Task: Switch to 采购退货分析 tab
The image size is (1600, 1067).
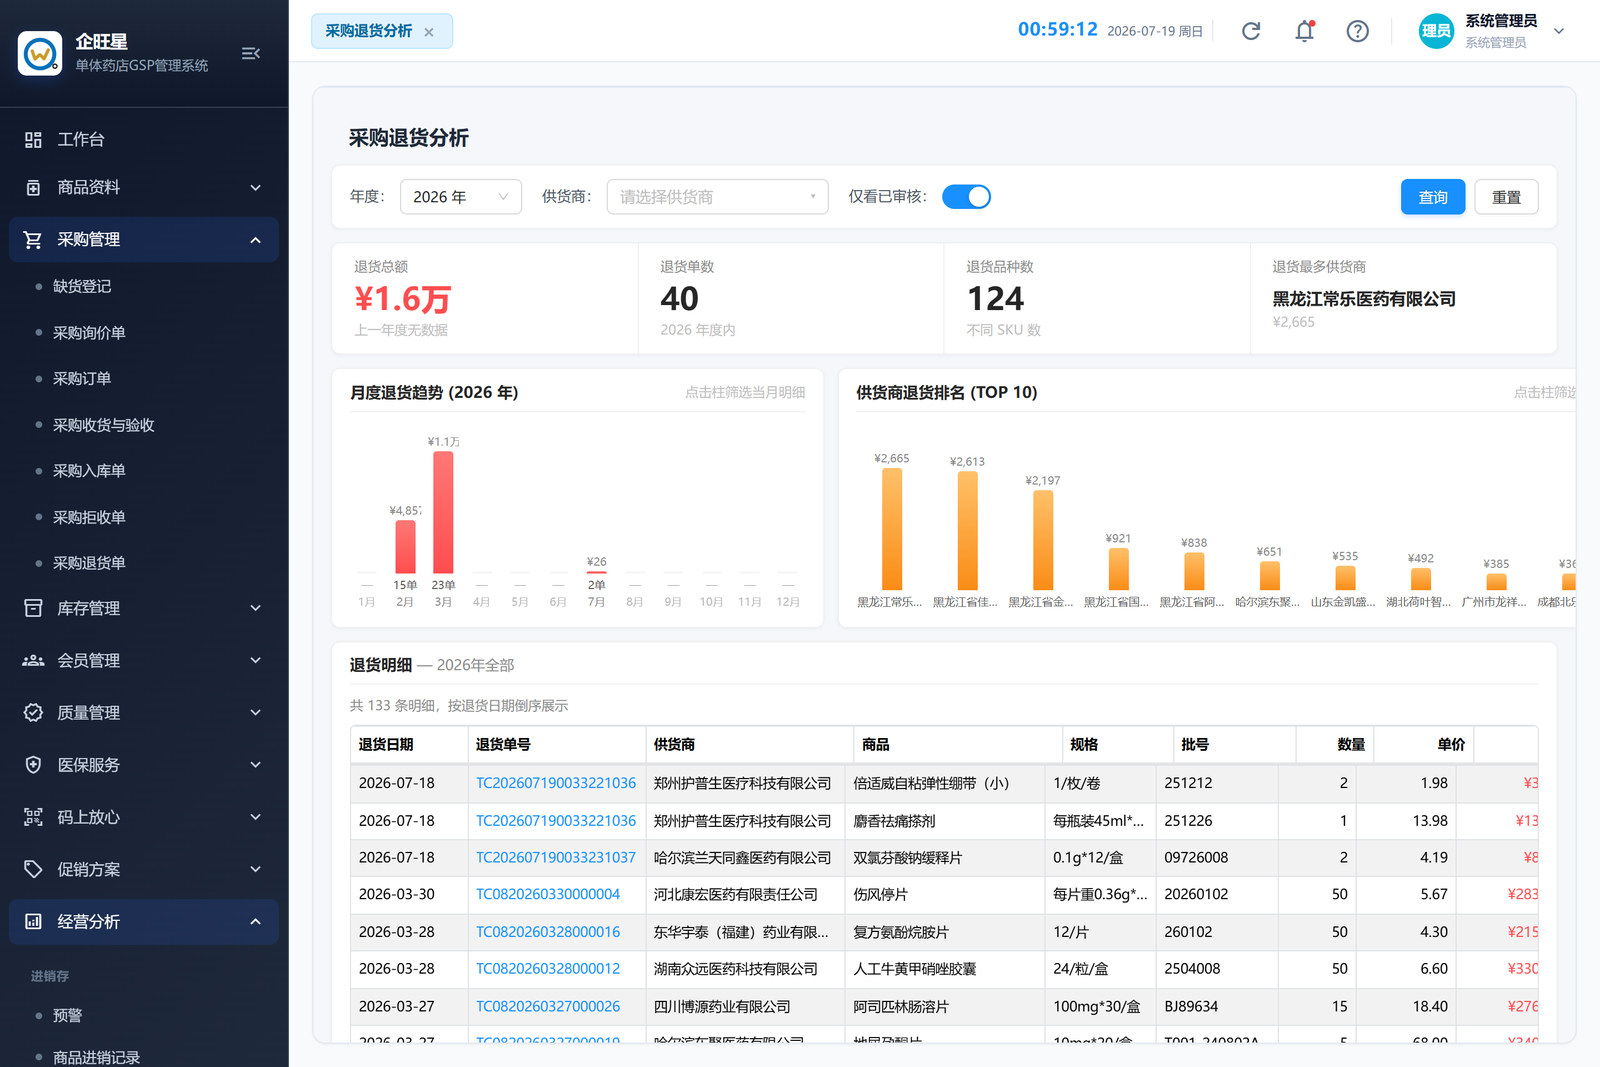Action: 368,31
